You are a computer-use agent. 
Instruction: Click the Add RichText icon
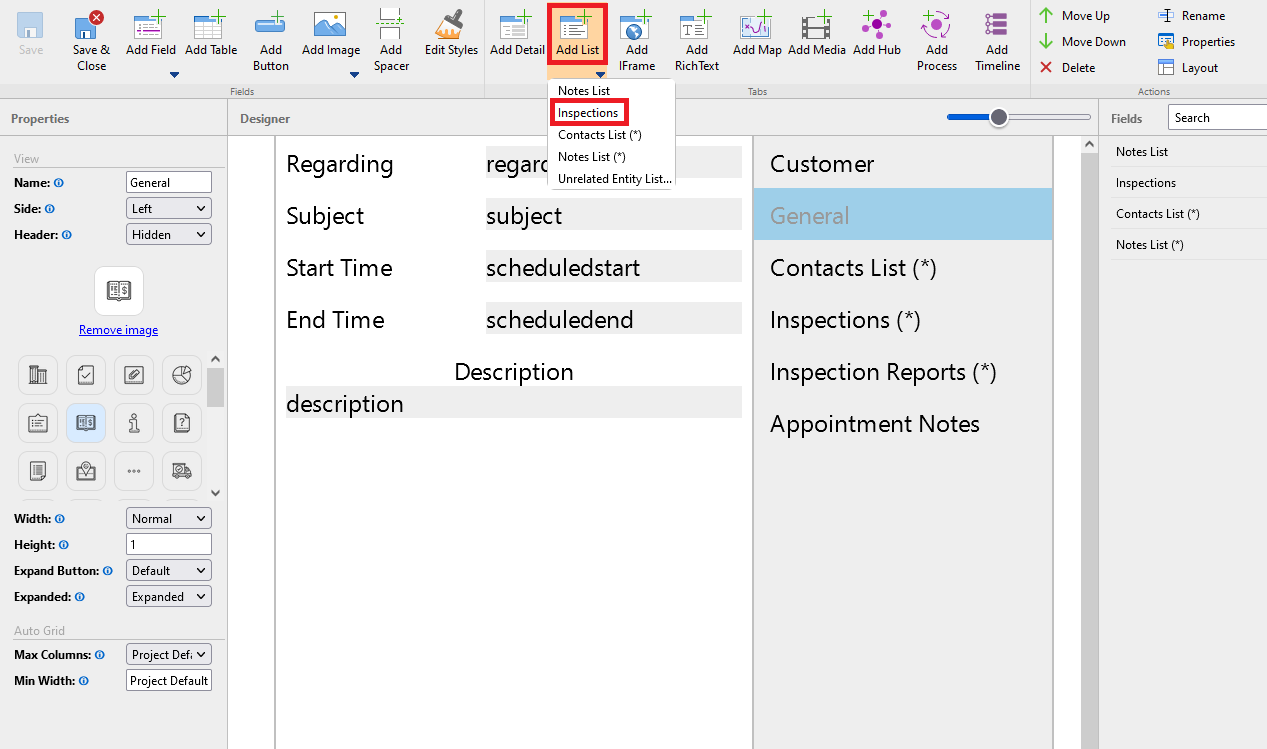696,25
